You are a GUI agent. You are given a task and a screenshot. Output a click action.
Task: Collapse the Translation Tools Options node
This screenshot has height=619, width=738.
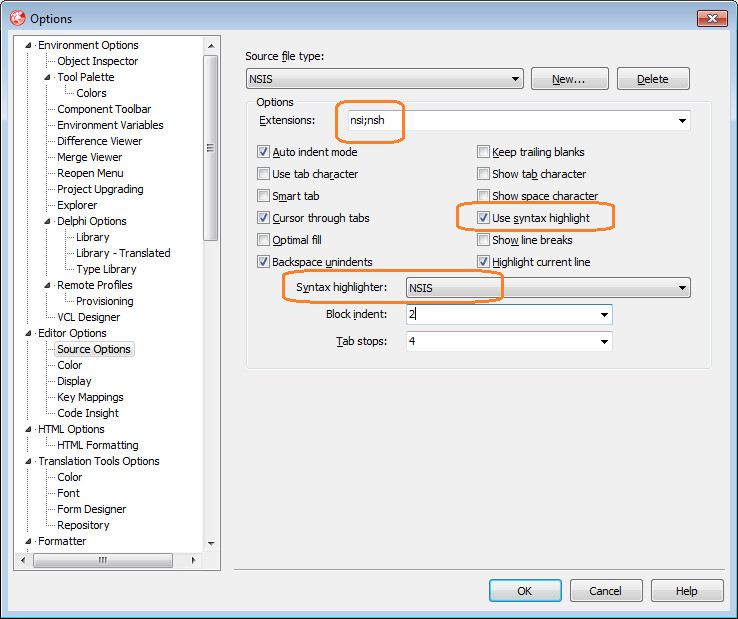pyautogui.click(x=28, y=461)
